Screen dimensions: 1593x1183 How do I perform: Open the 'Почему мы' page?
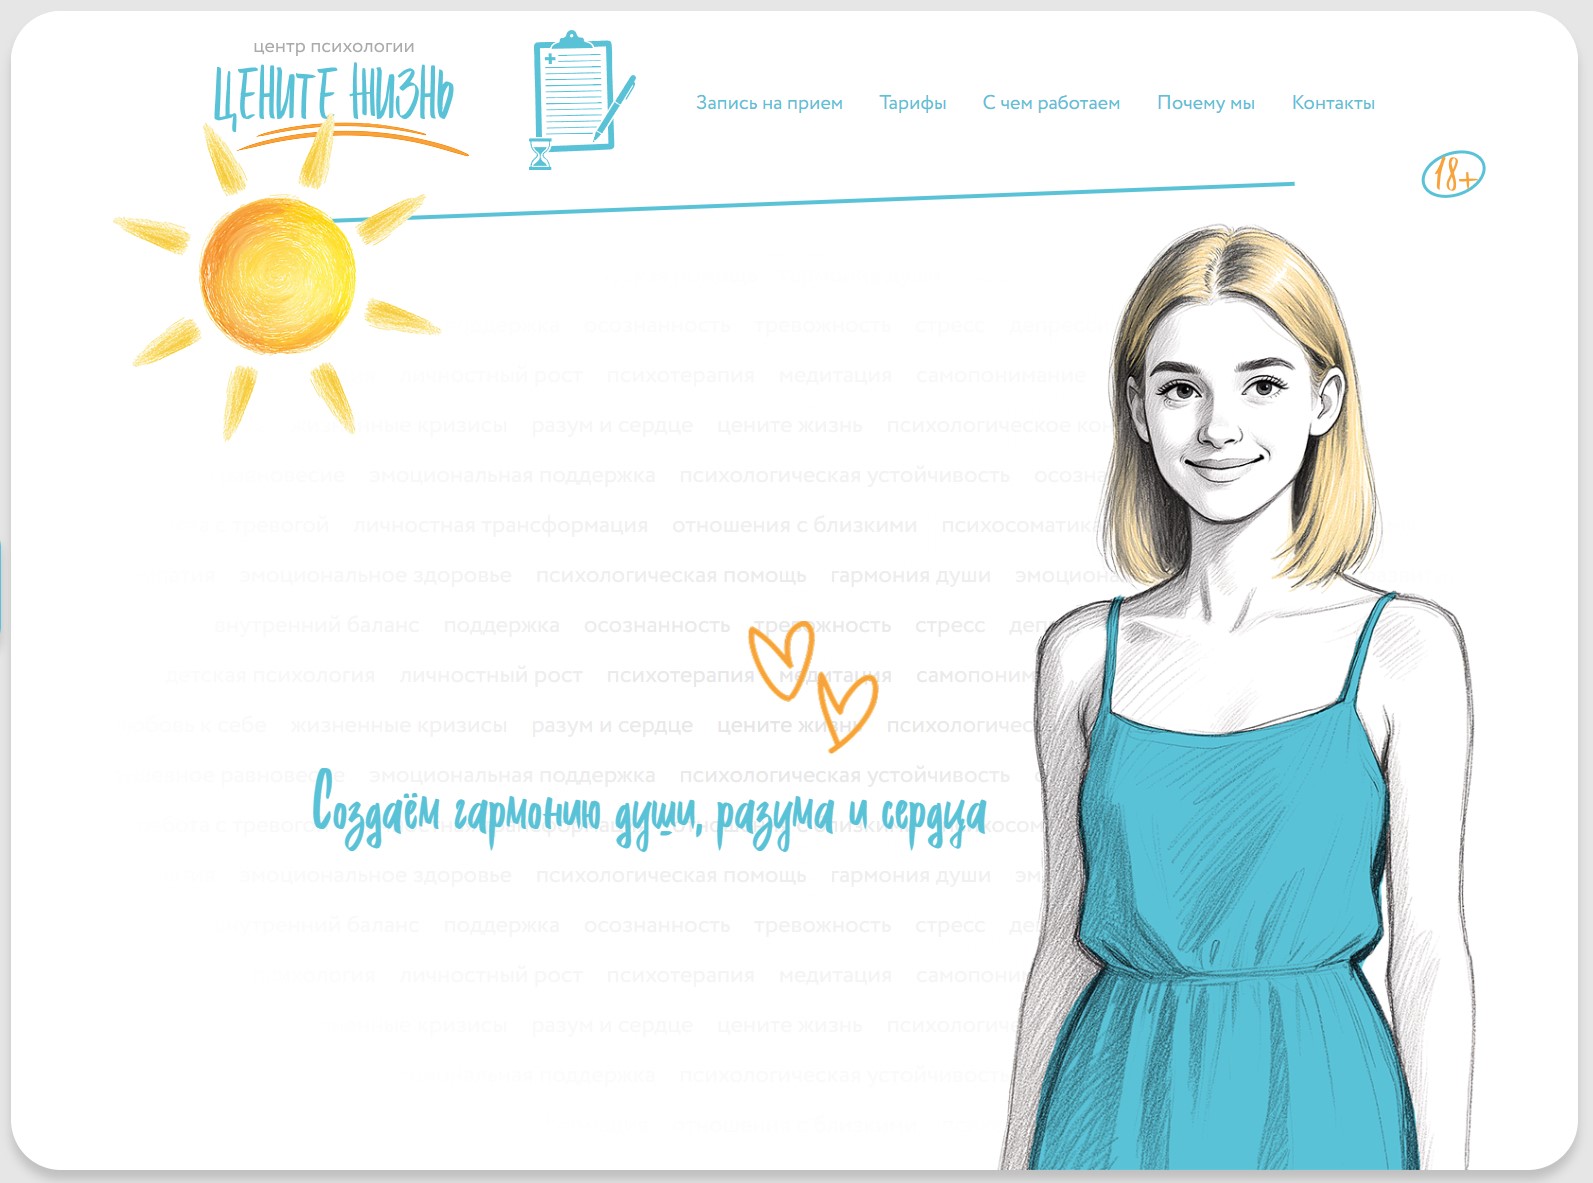pos(1205,103)
